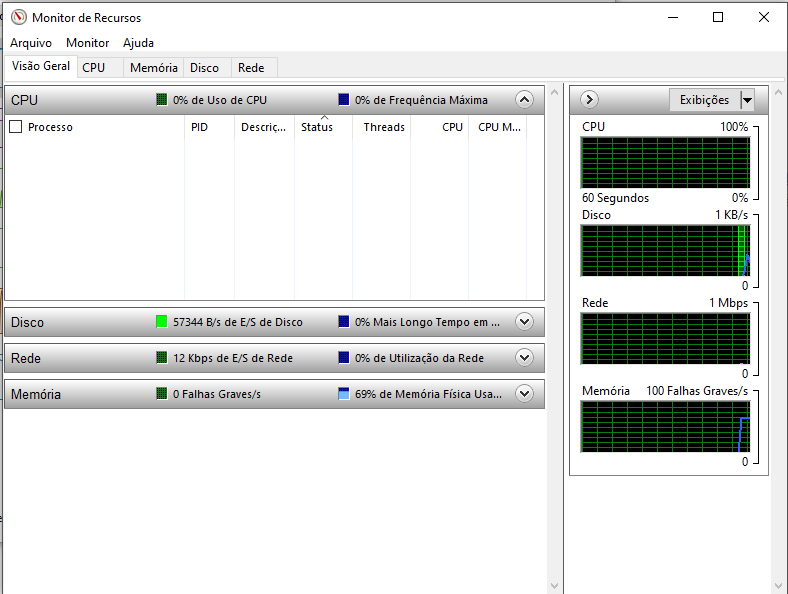
Task: Click the blue Utilização da Rede swatch
Action: [x=344, y=358]
